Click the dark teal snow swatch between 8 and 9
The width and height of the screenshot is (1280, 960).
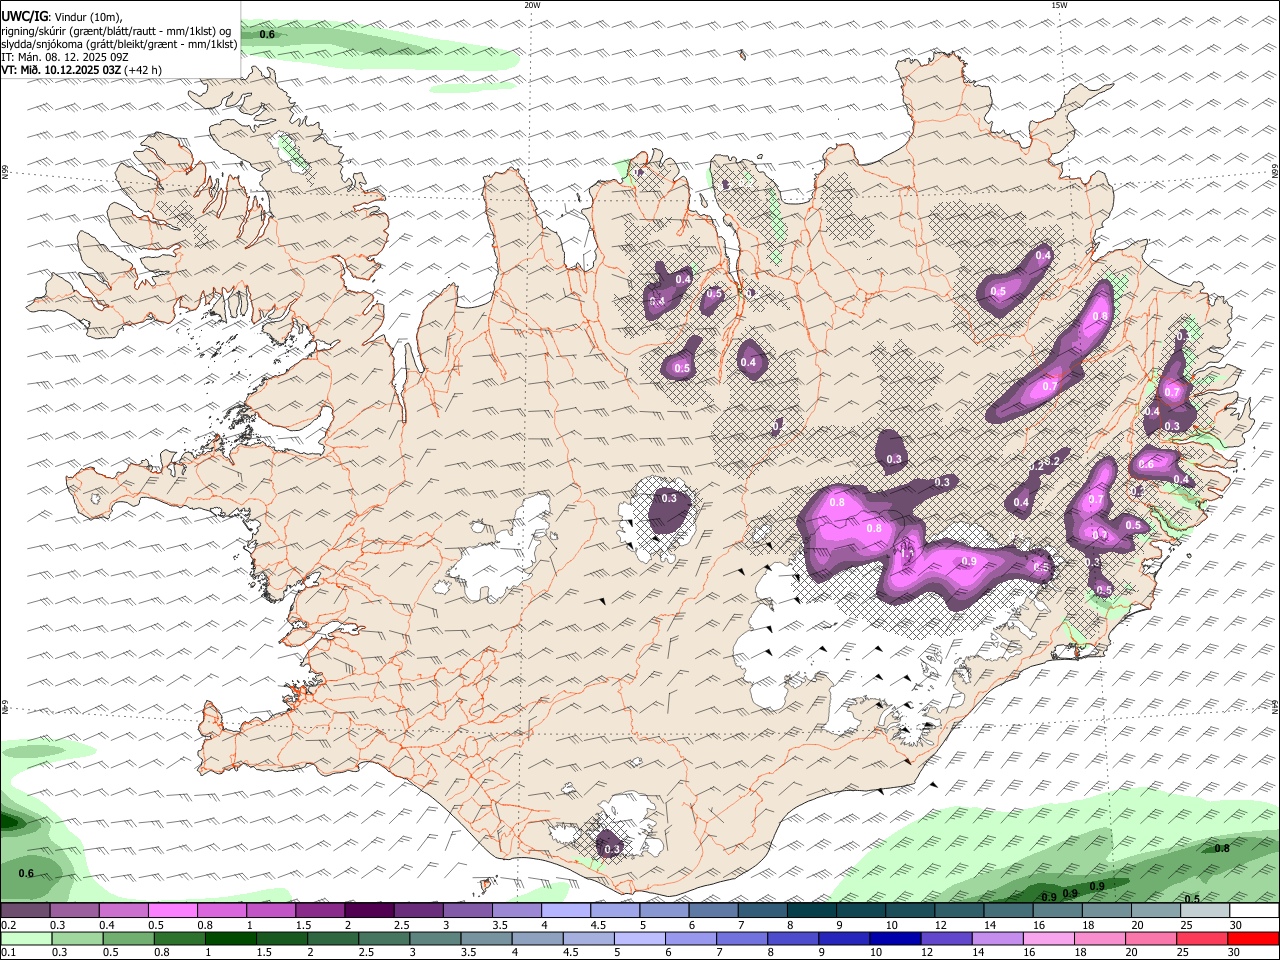[810, 911]
